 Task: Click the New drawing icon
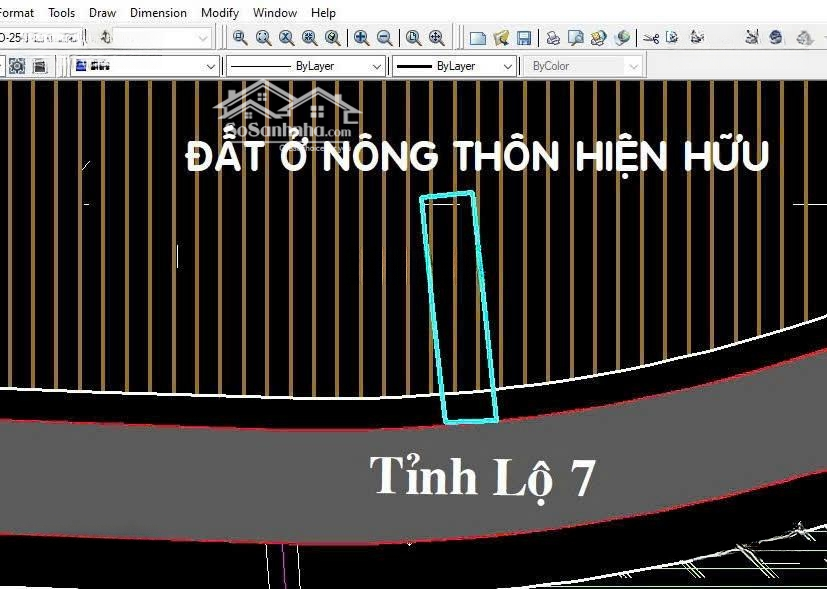point(478,38)
